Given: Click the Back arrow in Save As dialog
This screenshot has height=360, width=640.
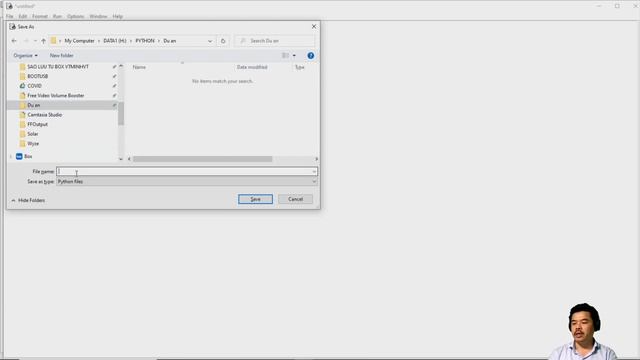Looking at the screenshot, I should coord(14,41).
